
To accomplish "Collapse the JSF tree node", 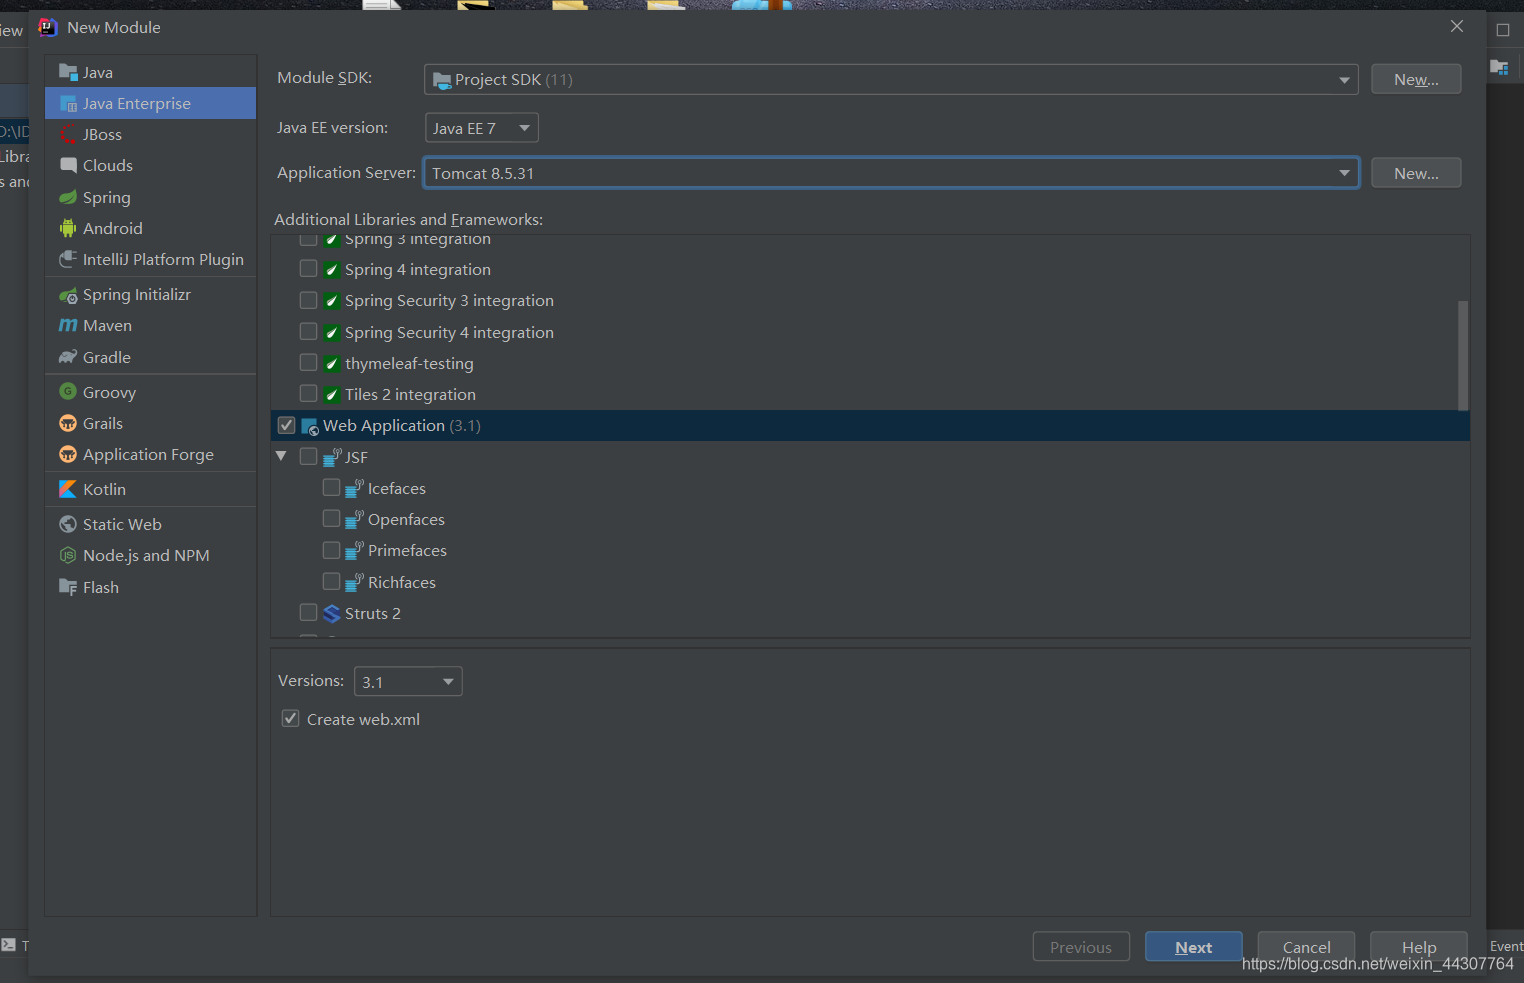I will point(281,456).
